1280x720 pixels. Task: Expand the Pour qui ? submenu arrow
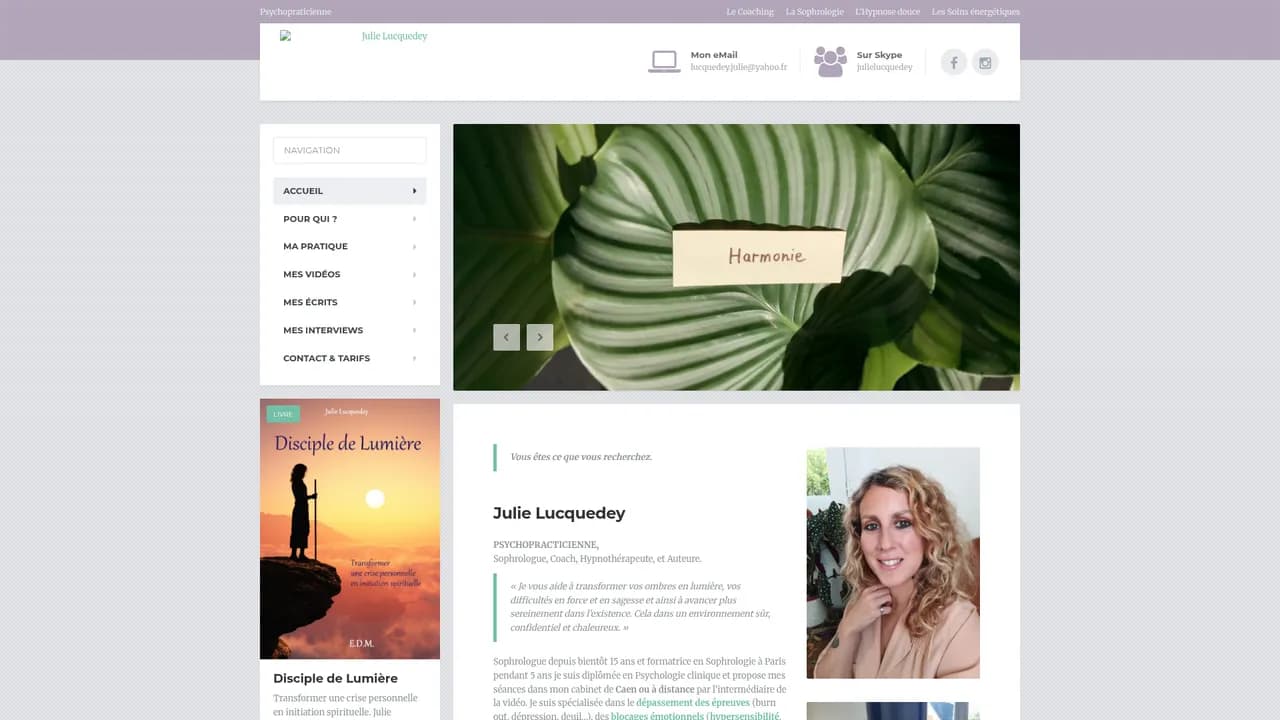pos(414,219)
